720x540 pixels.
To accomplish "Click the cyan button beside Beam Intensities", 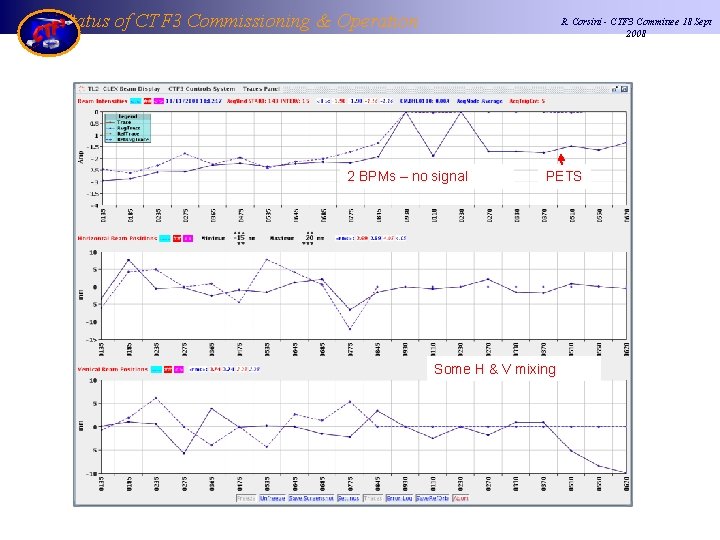I will [x=135, y=101].
